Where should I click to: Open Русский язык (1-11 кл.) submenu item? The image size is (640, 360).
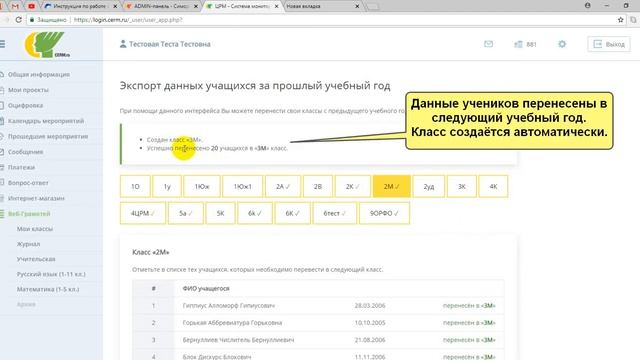tap(51, 274)
